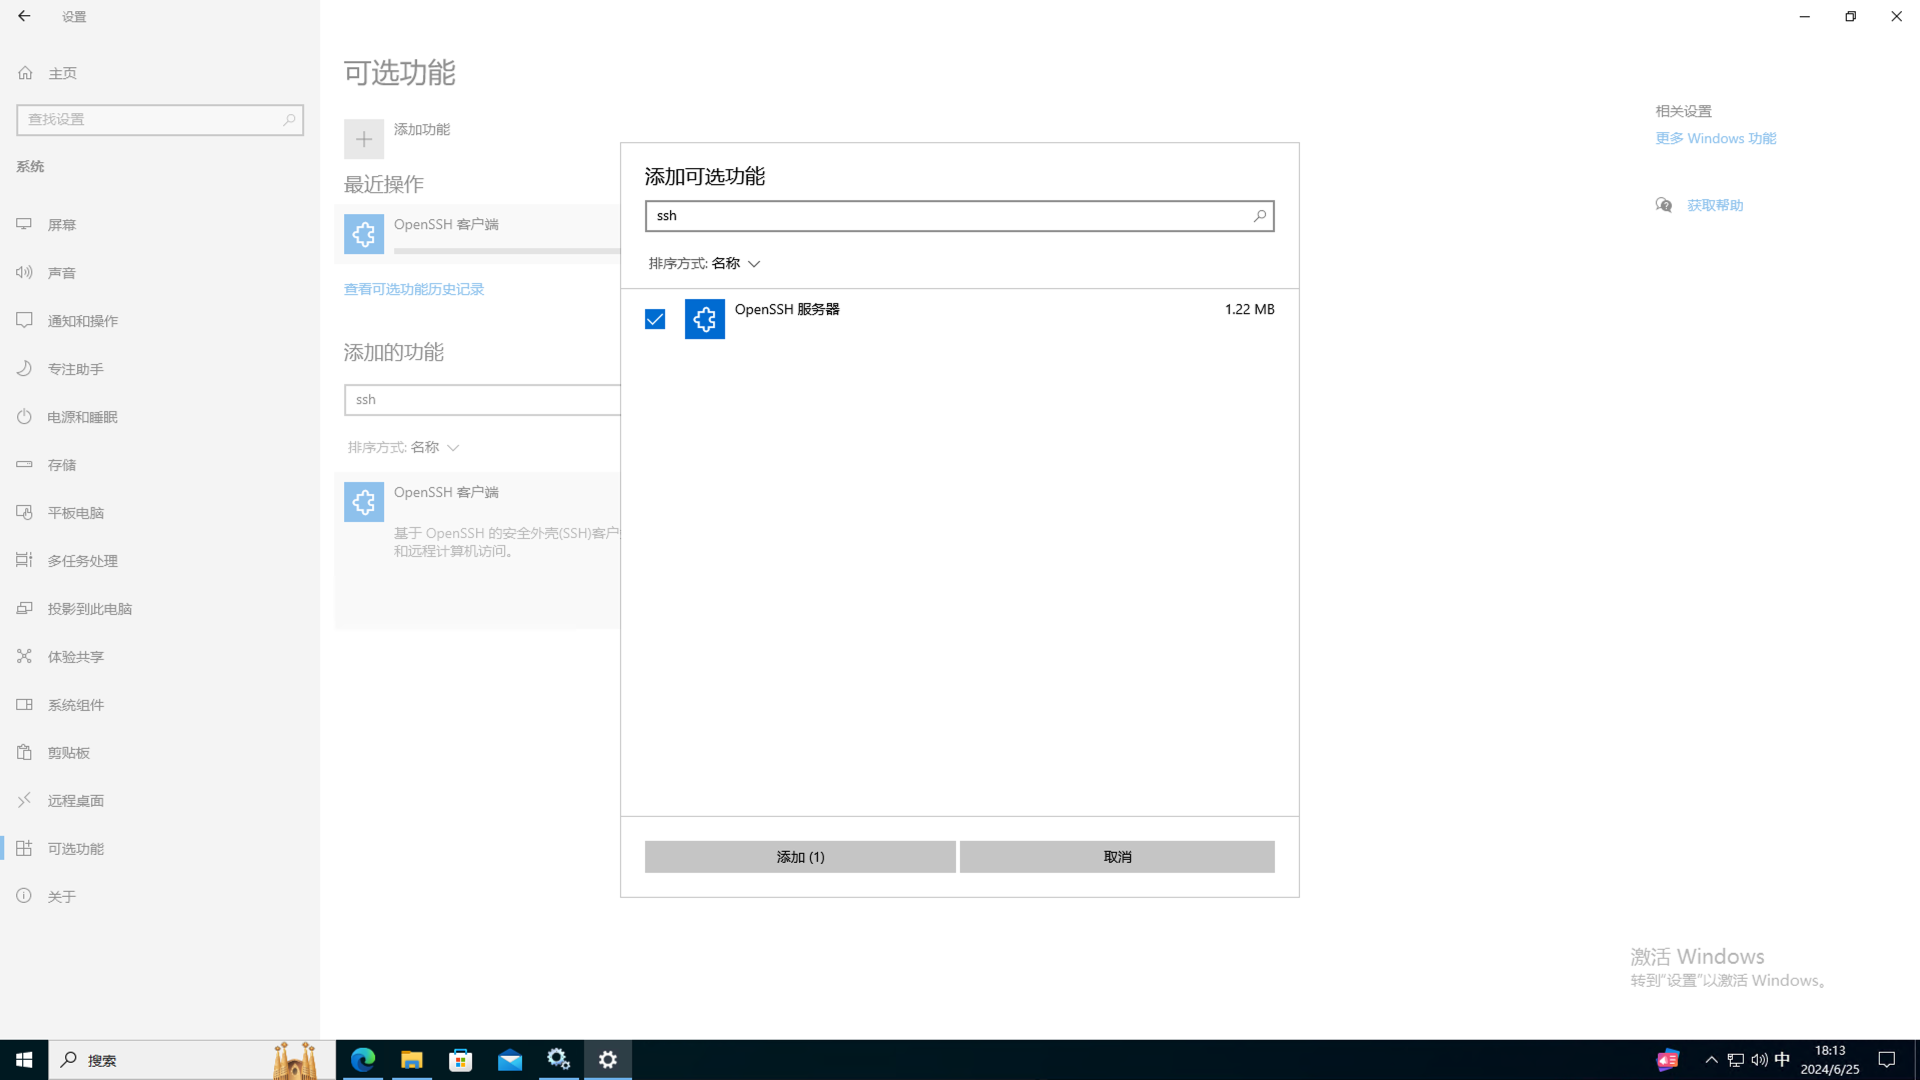The width and height of the screenshot is (1920, 1080).
Task: Click the 可选功能 sidebar icon
Action: click(24, 848)
